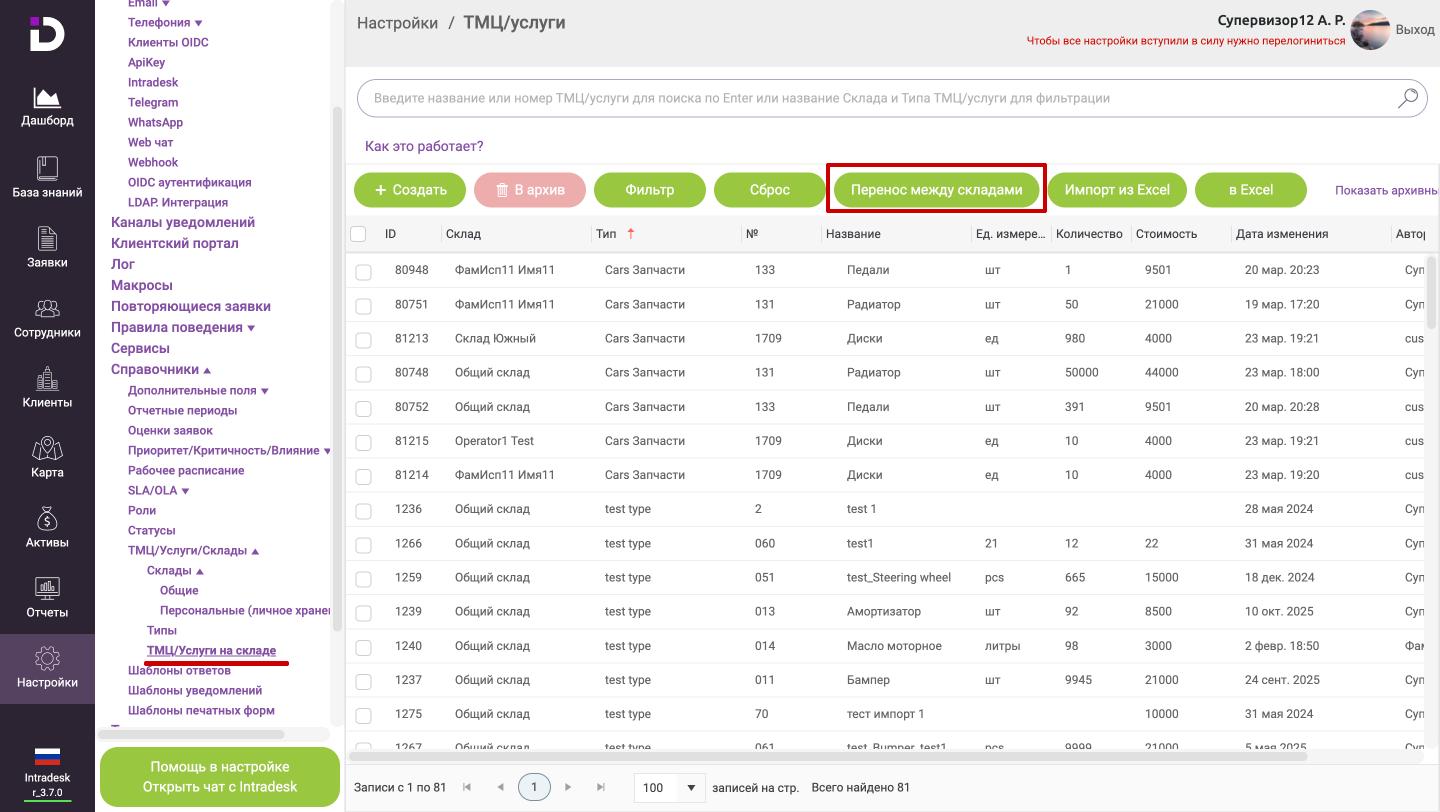Go to Заявки in the sidebar

(x=47, y=239)
